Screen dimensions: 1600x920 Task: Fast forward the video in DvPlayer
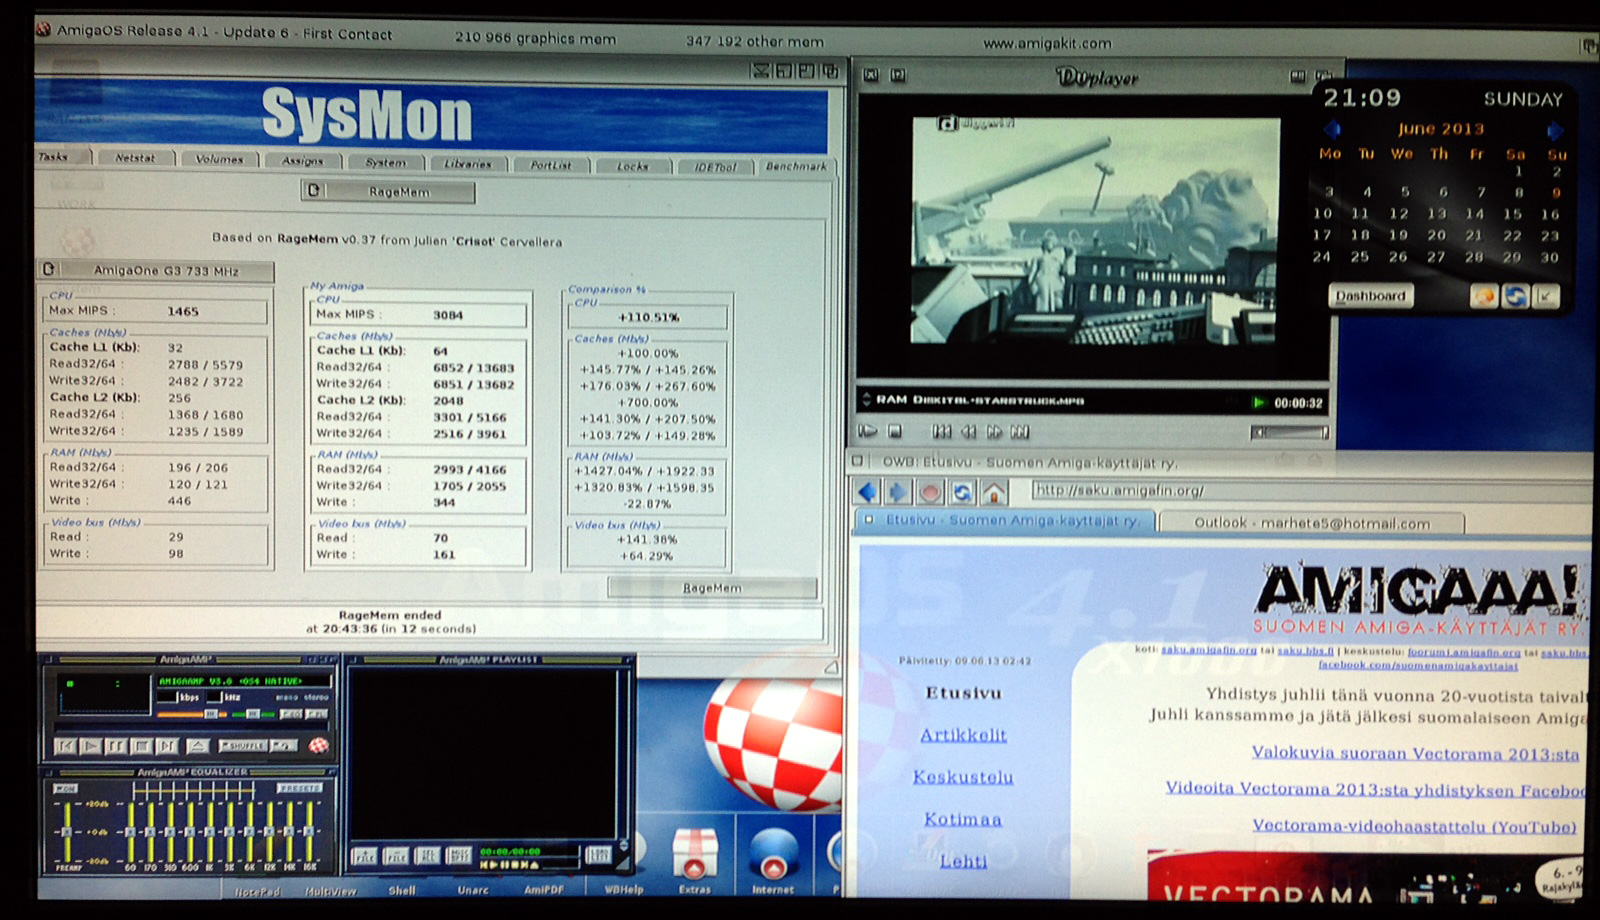pos(994,432)
